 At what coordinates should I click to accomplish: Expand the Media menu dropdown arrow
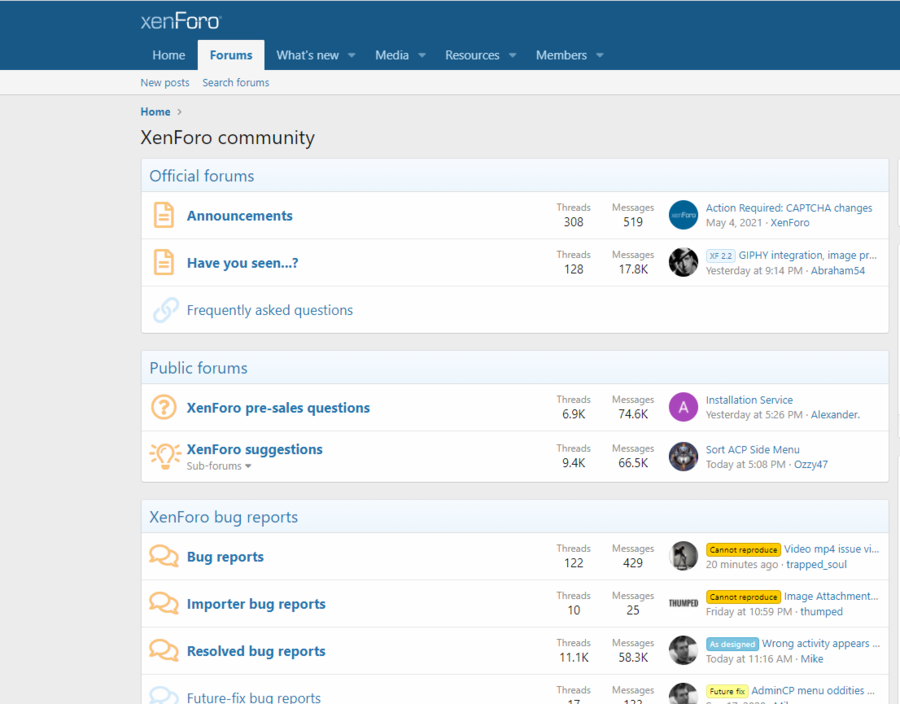[x=422, y=56]
